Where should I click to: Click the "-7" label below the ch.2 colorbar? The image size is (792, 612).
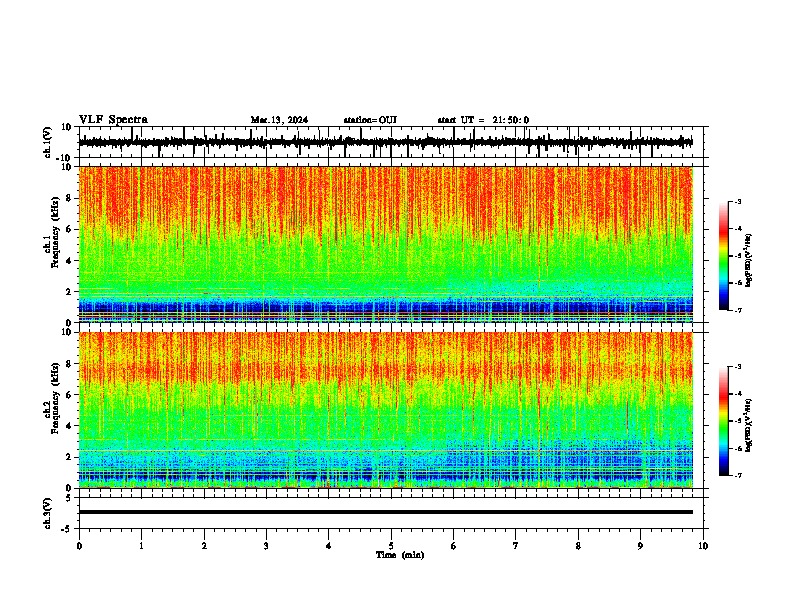pyautogui.click(x=737, y=475)
